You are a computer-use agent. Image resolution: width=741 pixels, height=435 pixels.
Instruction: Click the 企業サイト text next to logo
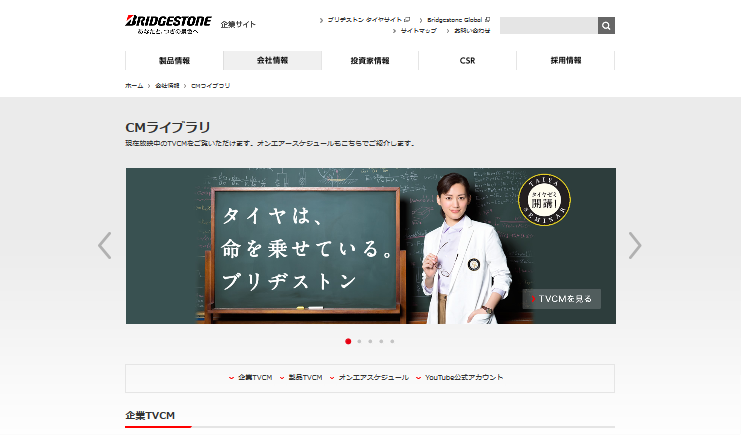click(x=238, y=25)
